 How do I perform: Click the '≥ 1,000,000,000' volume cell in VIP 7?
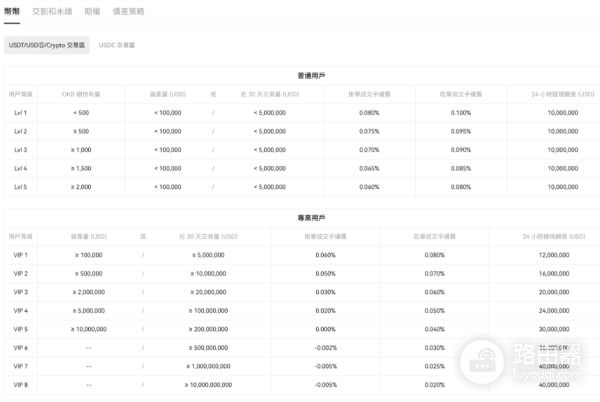tap(209, 366)
